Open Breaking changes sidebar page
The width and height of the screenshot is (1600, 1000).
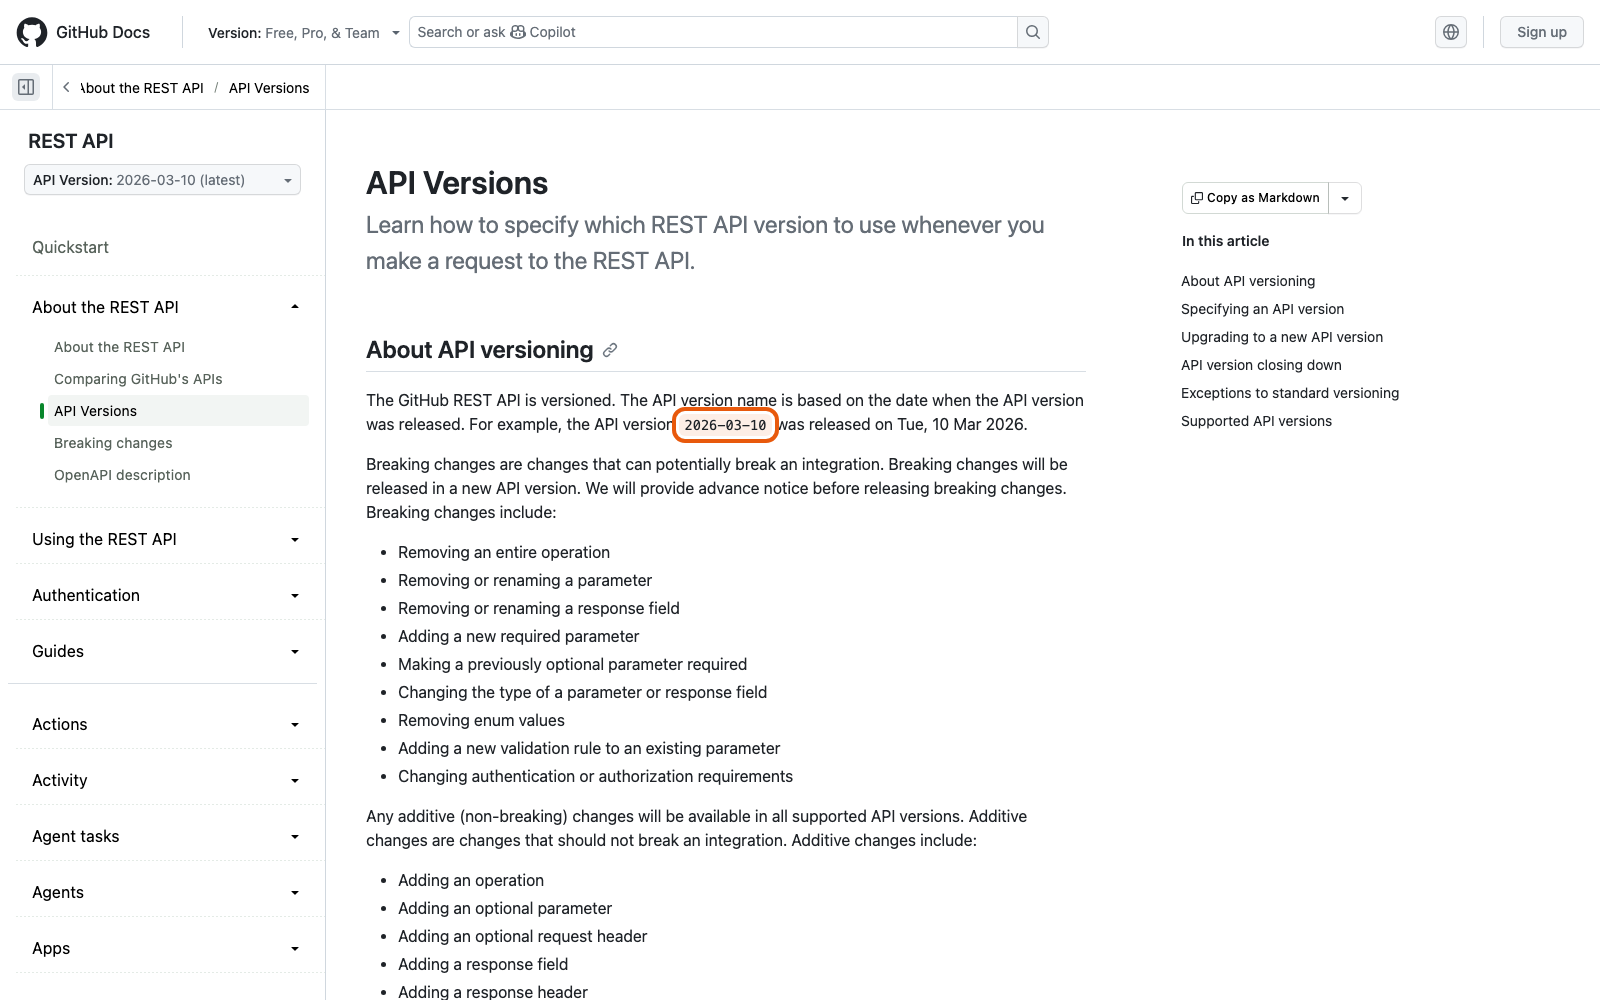(x=113, y=443)
